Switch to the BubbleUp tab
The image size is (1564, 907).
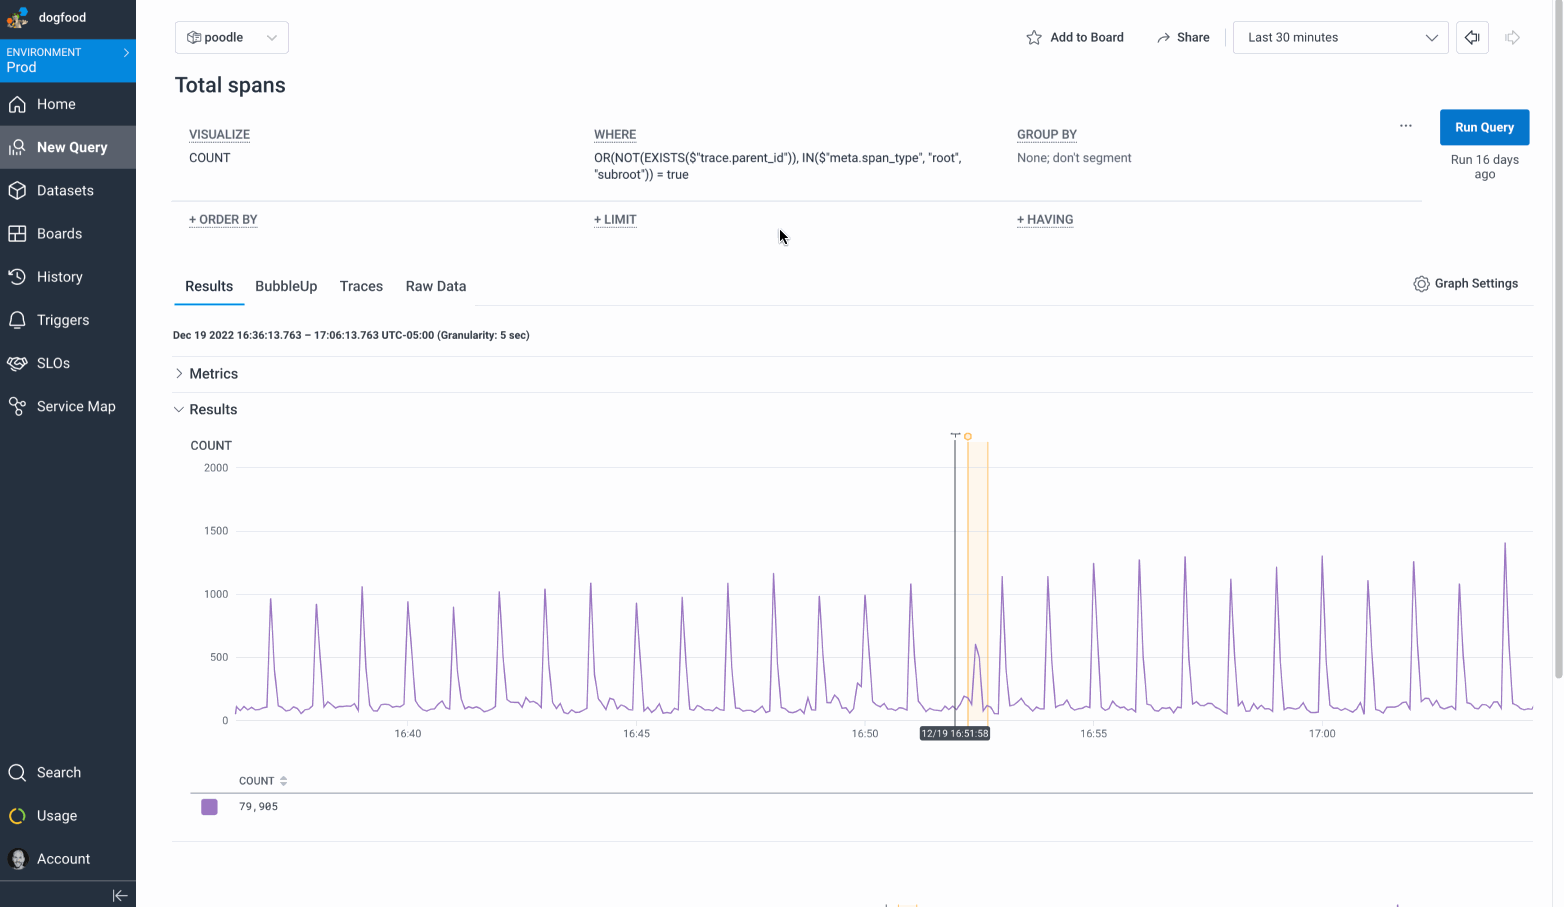coord(286,286)
